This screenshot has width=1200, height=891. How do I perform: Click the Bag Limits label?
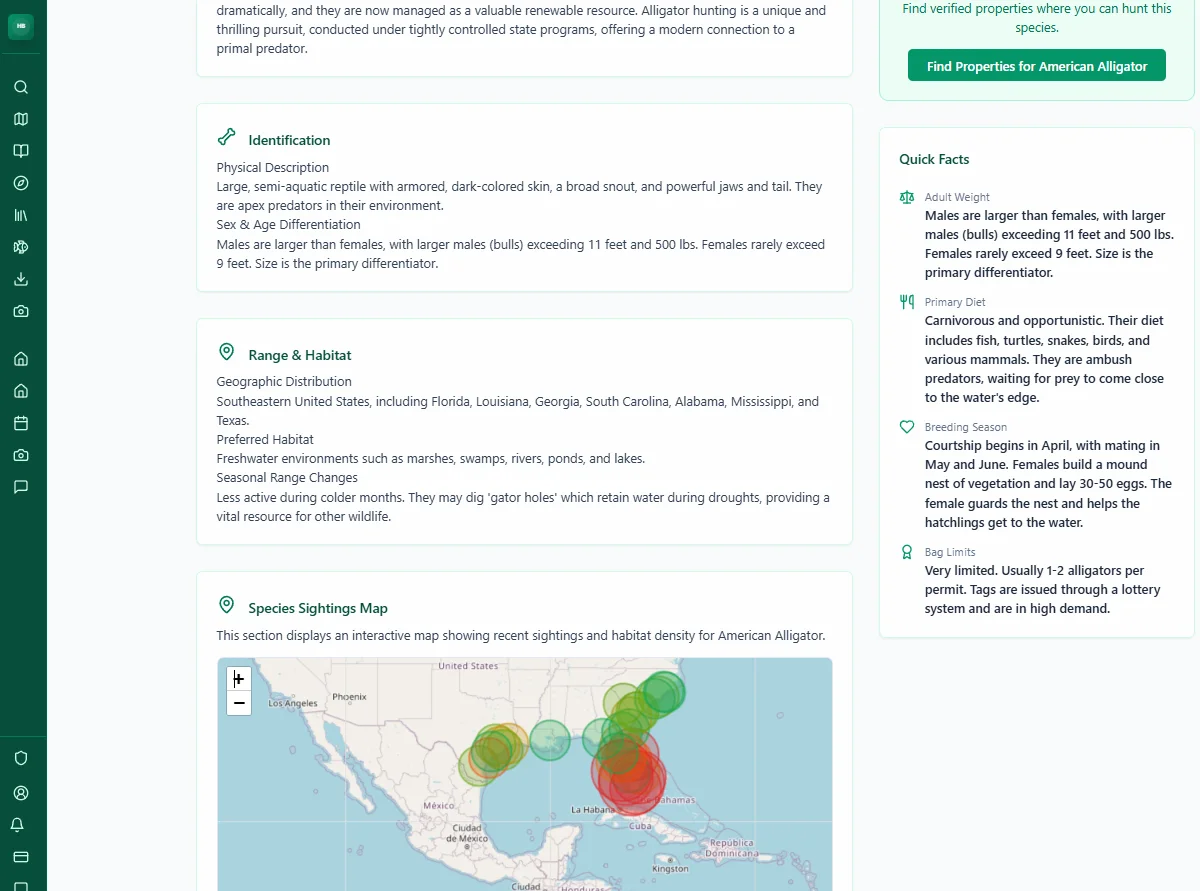pos(950,552)
